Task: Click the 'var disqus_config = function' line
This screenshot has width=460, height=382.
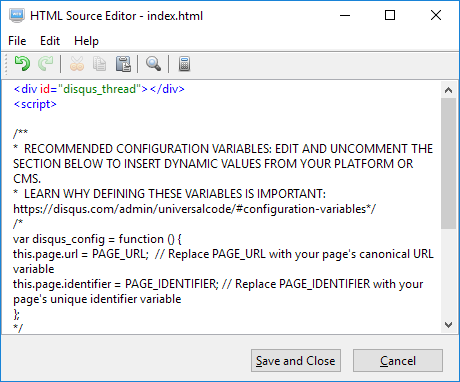Action: tap(97, 239)
